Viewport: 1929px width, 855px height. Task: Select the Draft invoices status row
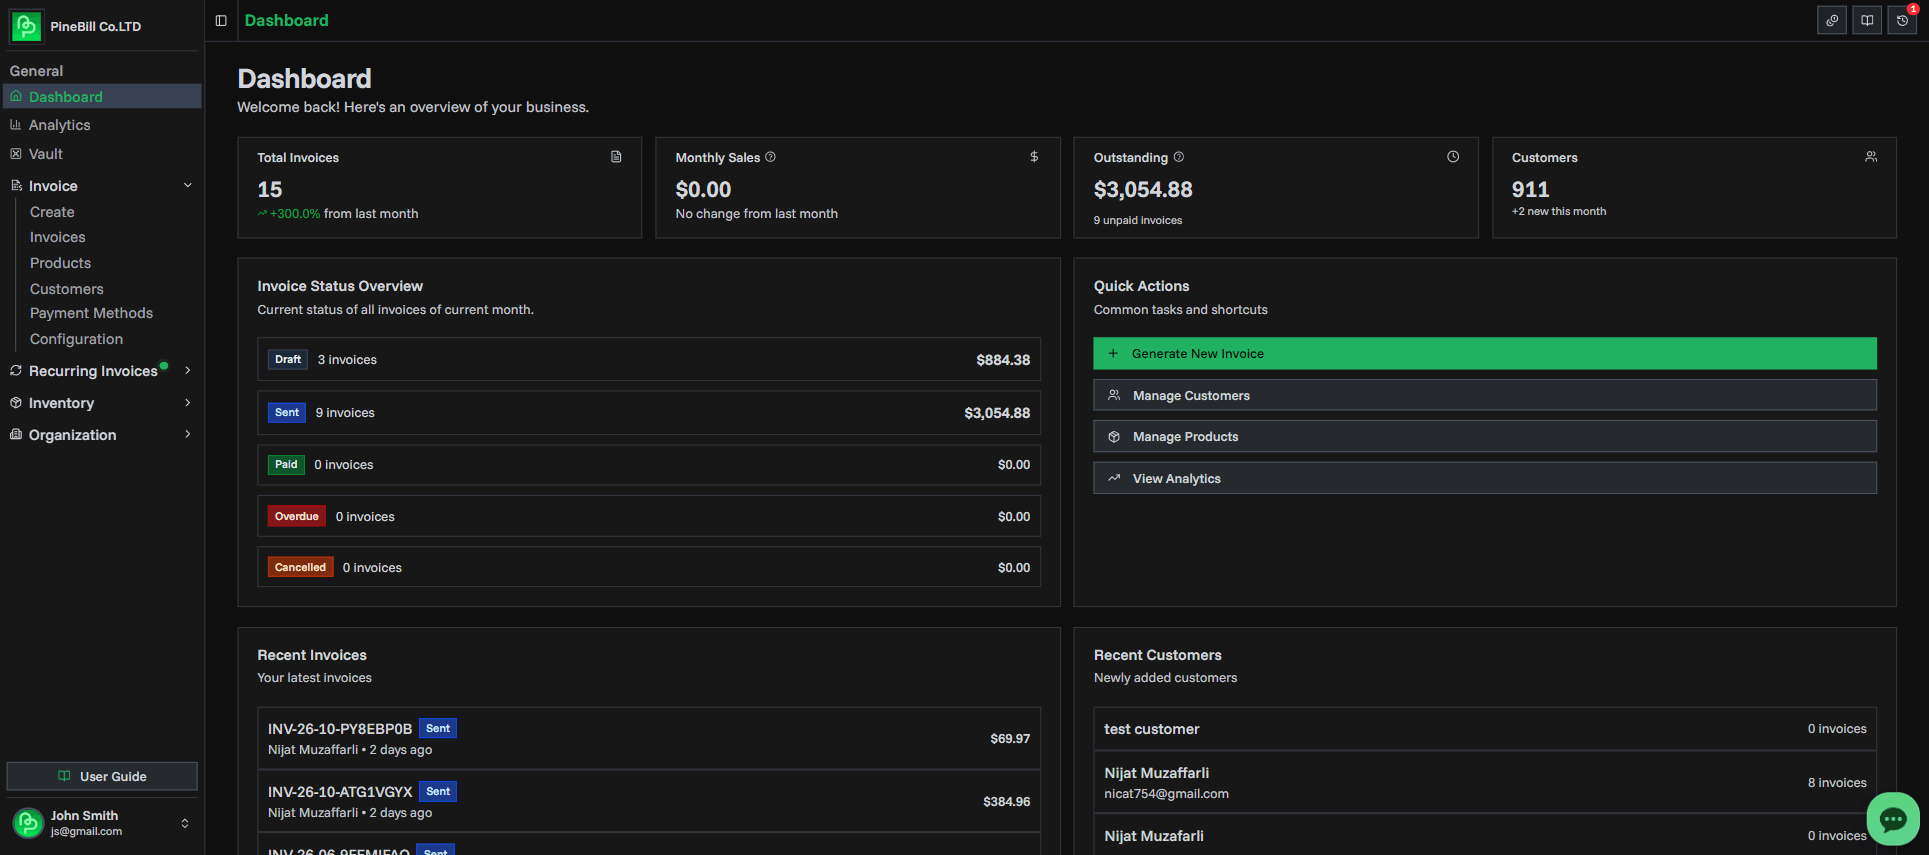649,359
